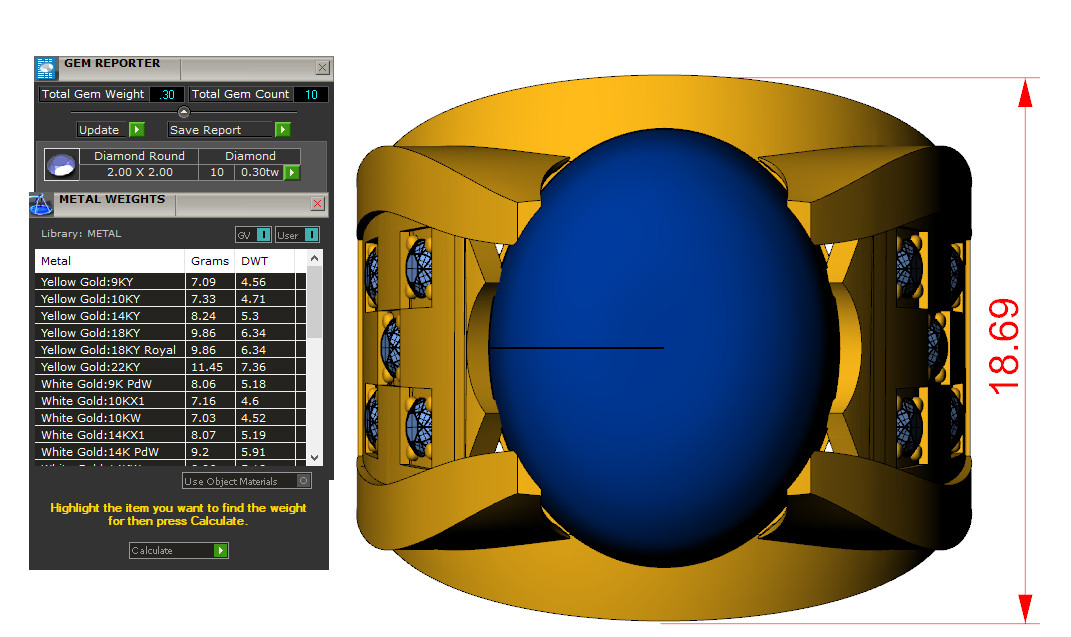Click the Total Gem Weight value field
1071x637 pixels.
166,95
